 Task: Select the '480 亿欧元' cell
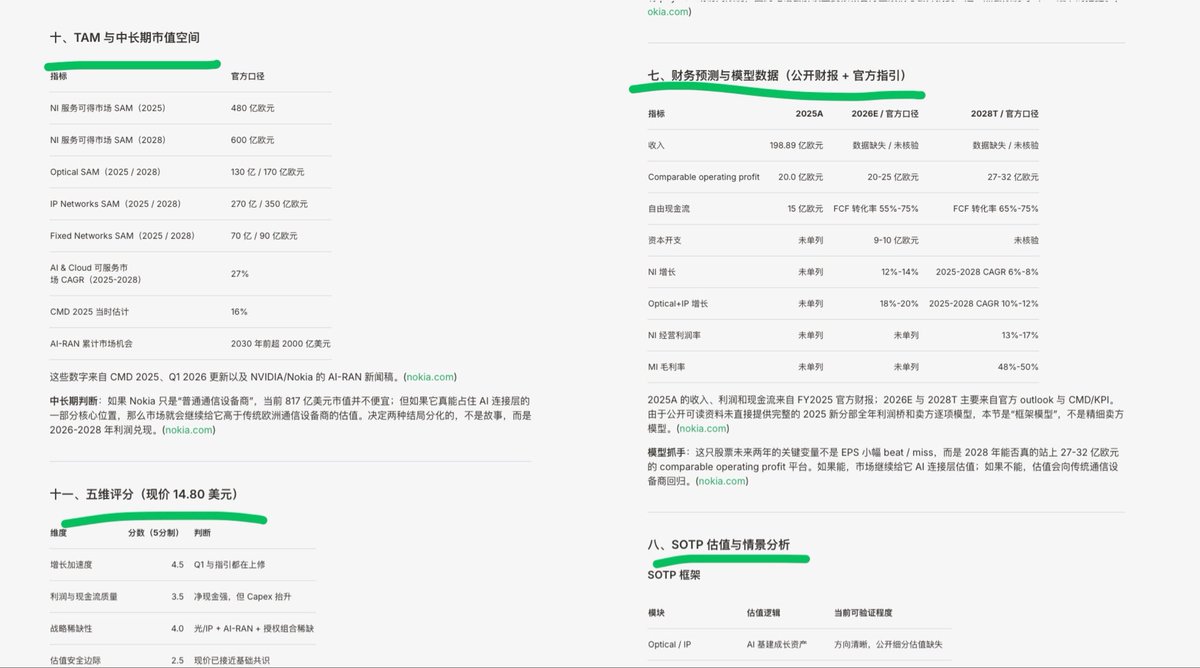[x=252, y=108]
